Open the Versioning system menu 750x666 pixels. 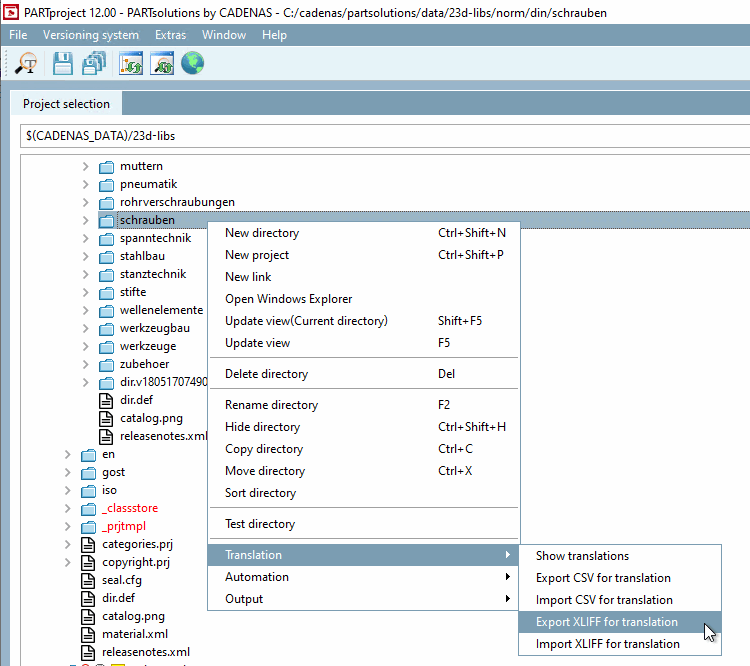tap(91, 35)
